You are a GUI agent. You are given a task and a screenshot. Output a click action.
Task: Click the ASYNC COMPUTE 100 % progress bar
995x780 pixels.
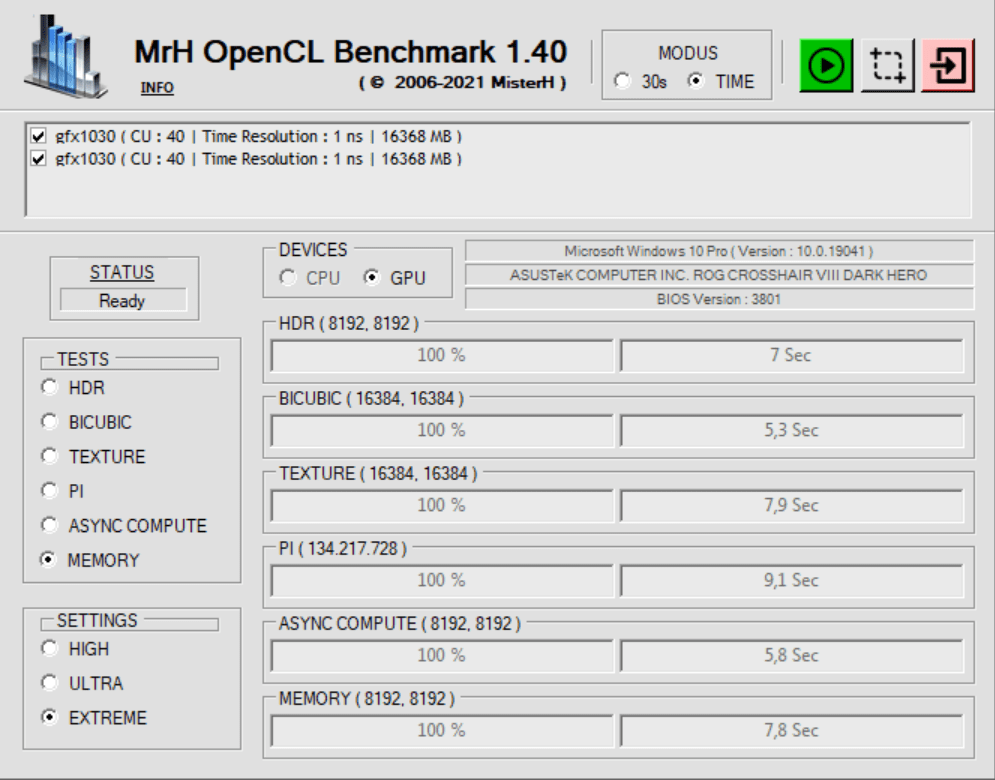[442, 655]
